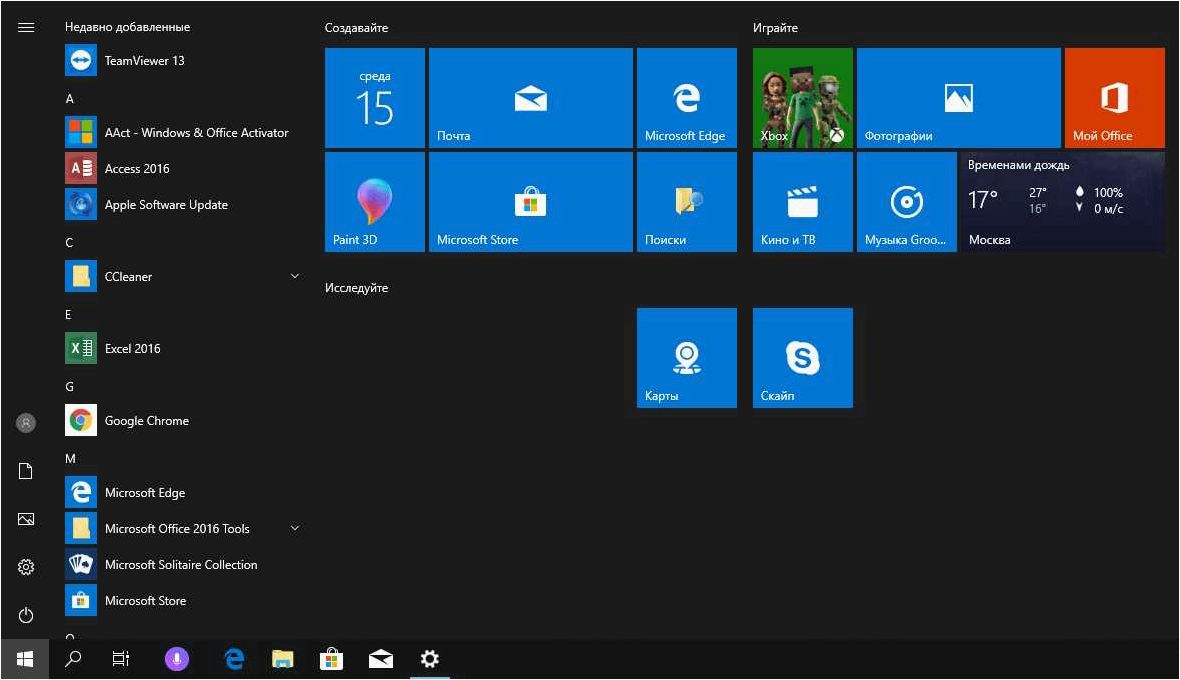Open the Москва weather tile

[x=1063, y=202]
